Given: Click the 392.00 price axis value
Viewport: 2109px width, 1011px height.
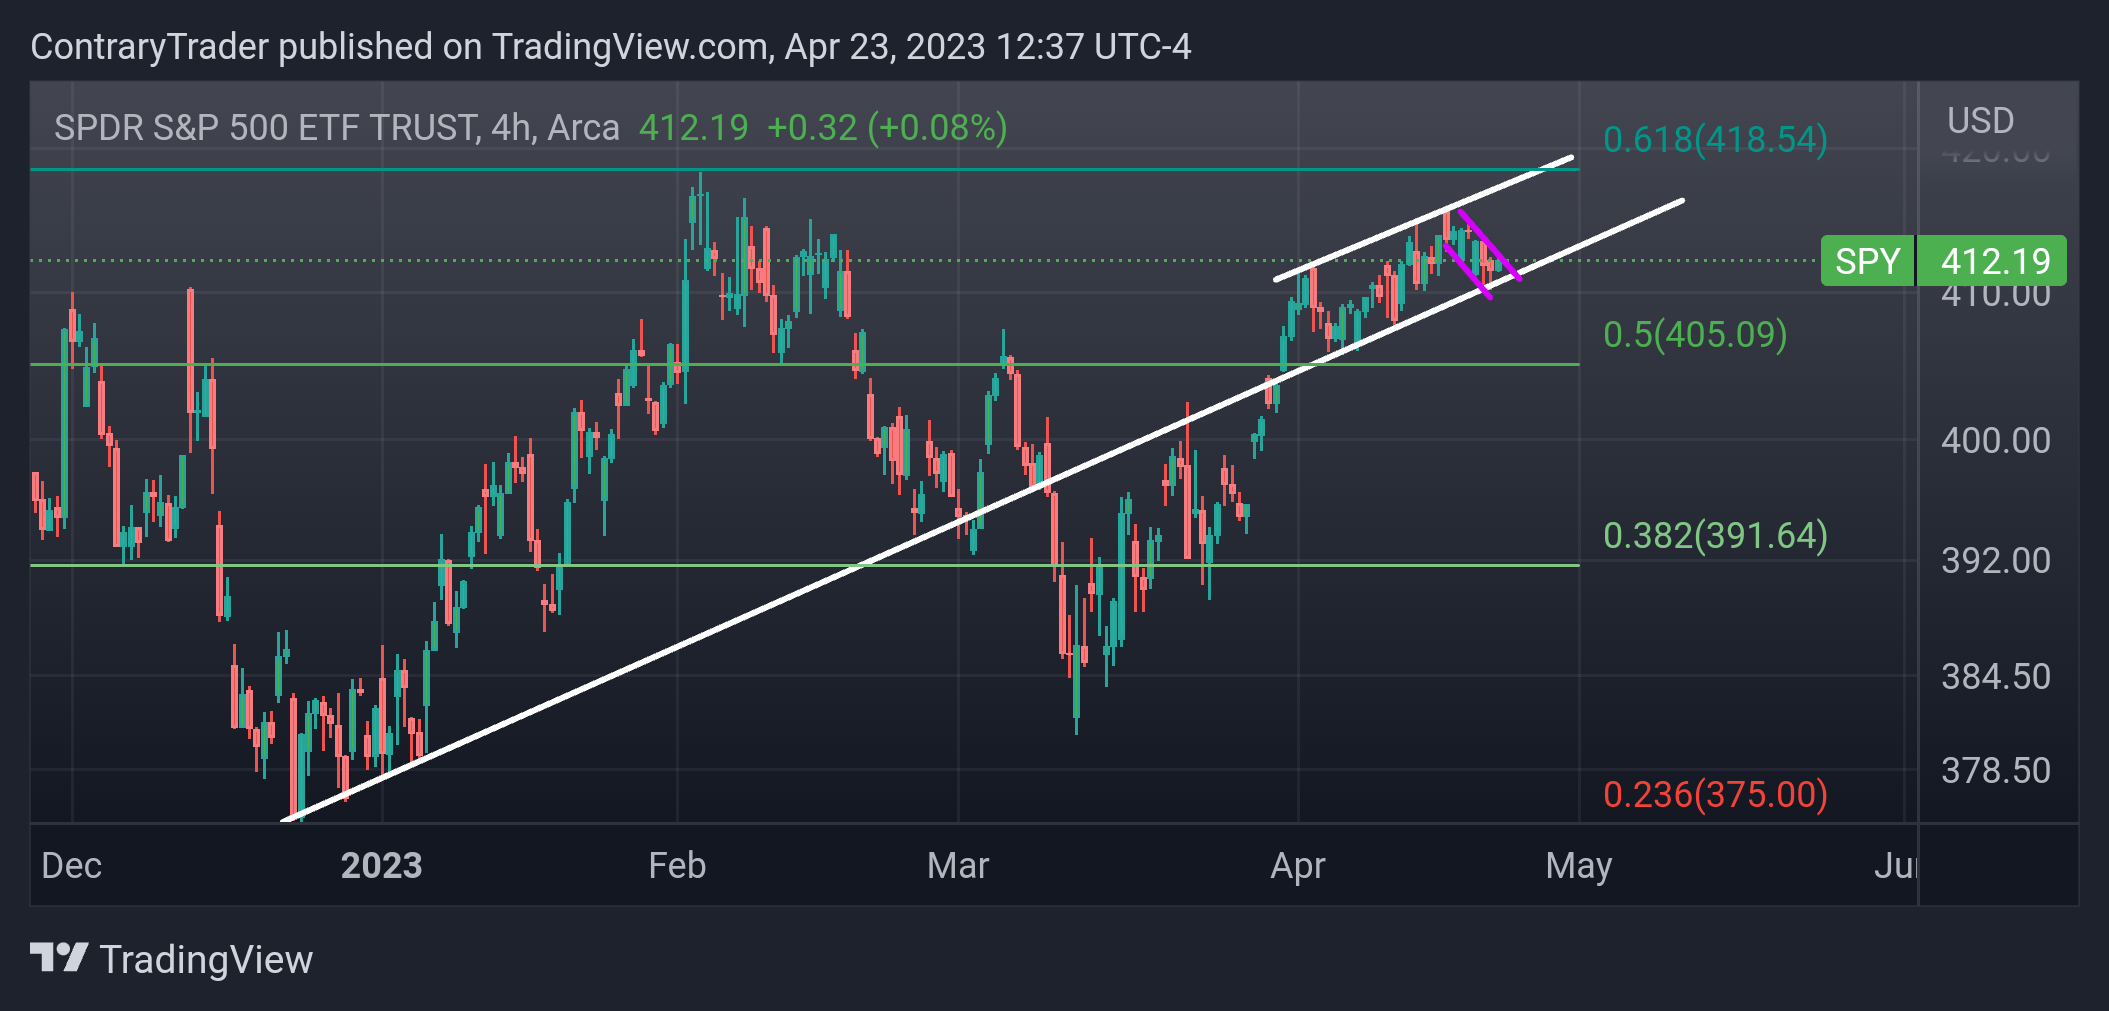Looking at the screenshot, I should tap(1995, 561).
